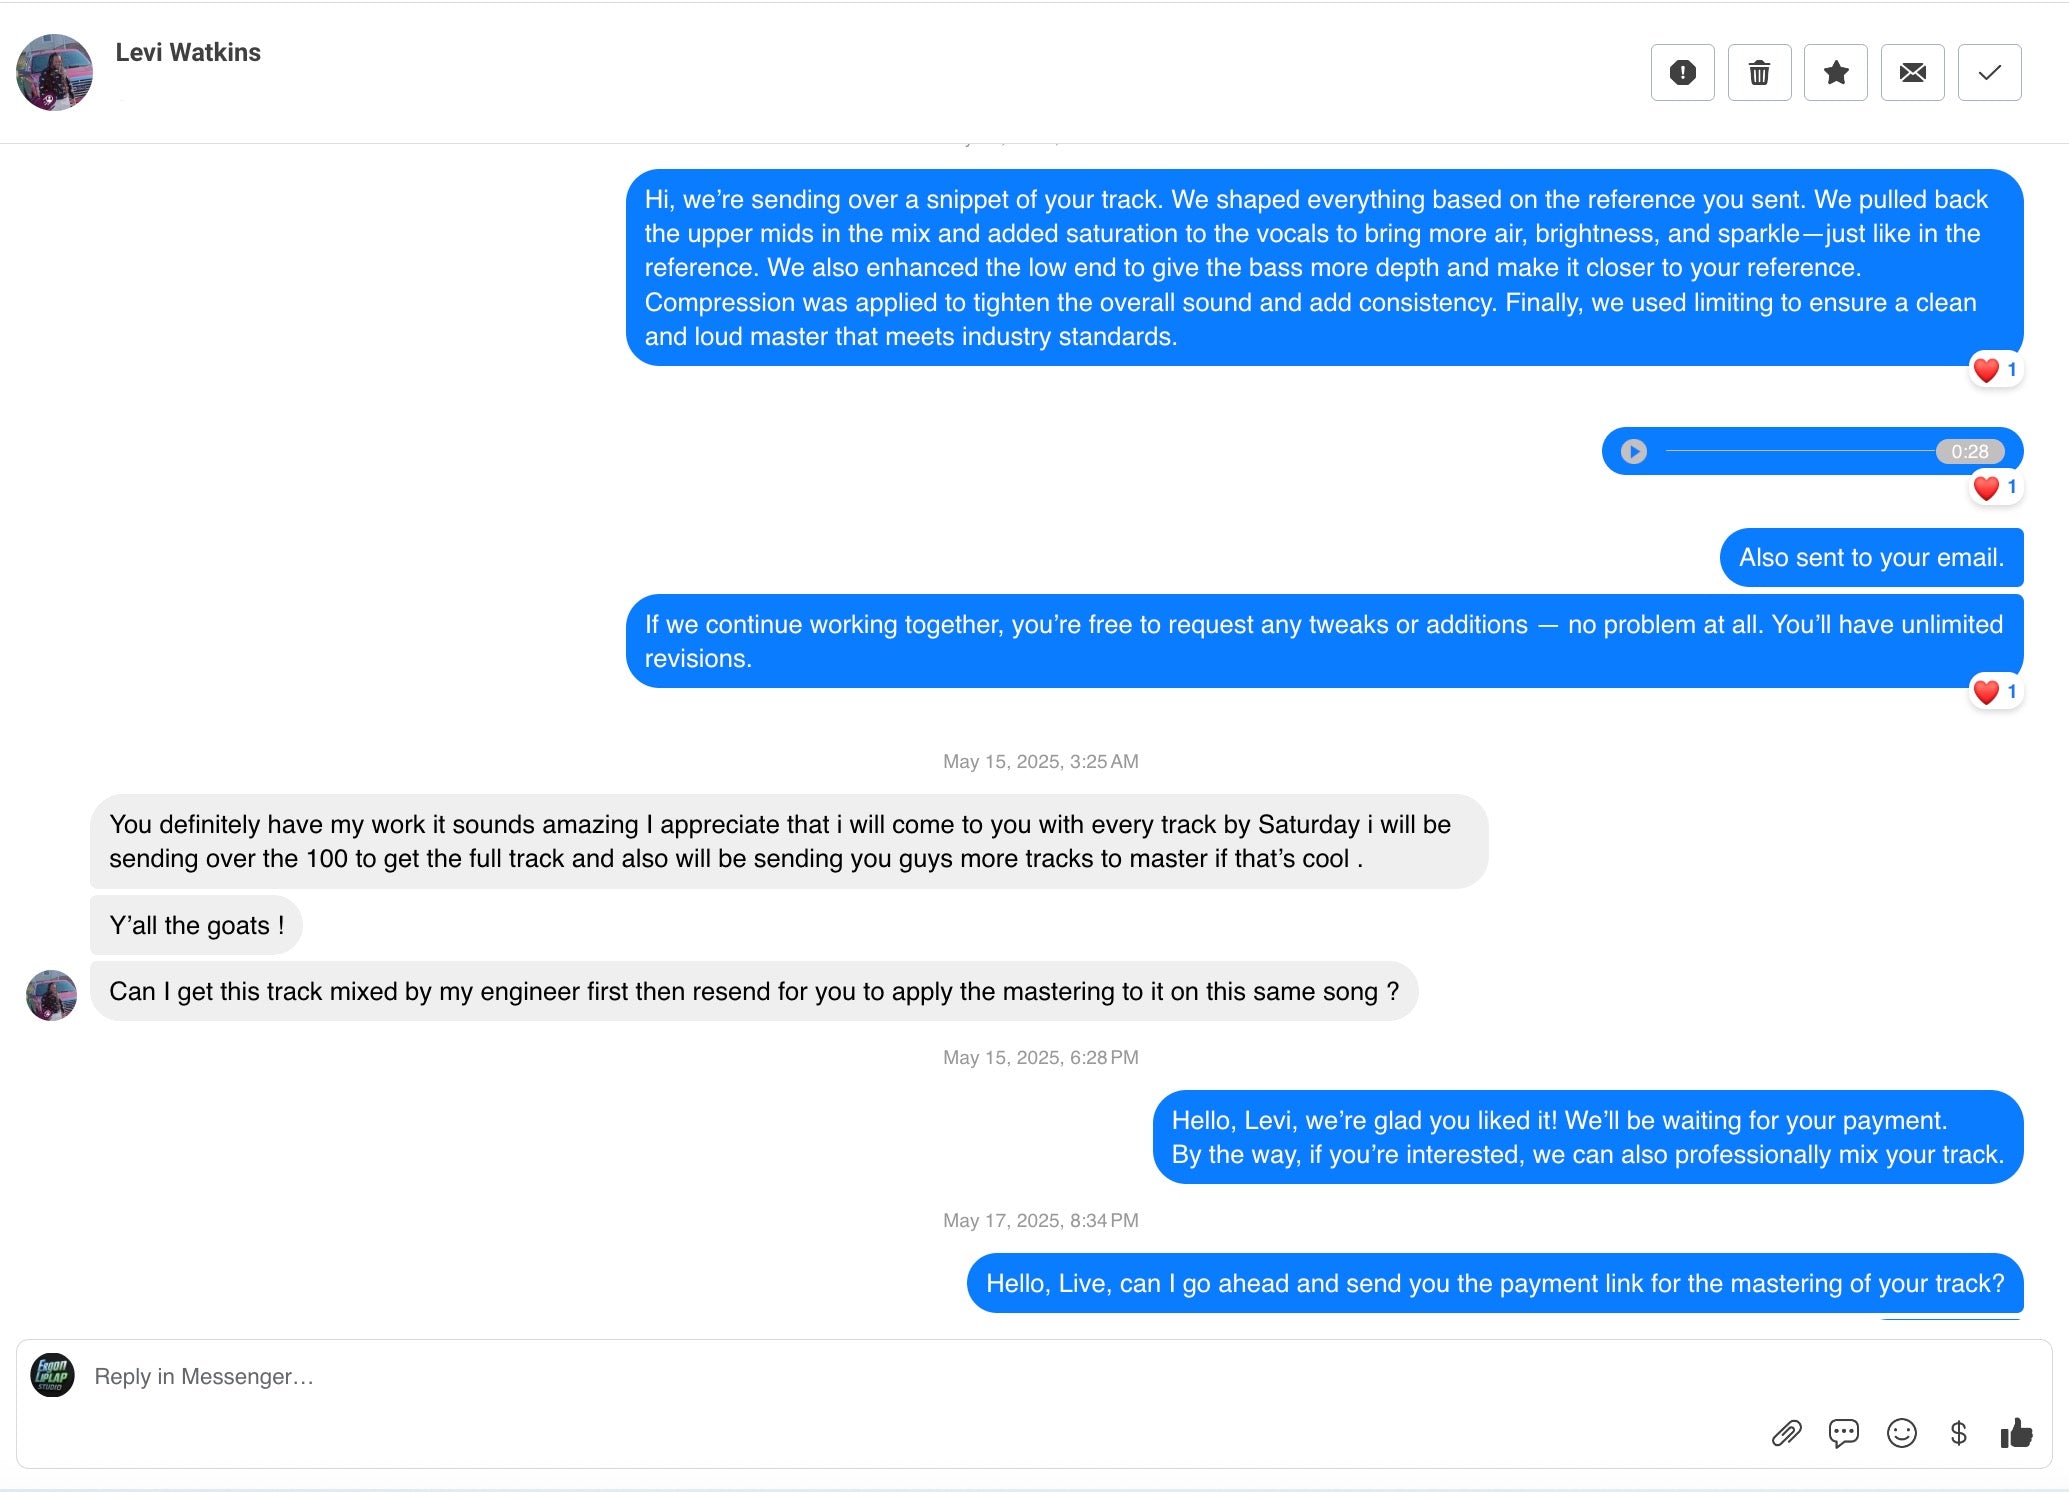Click heart reaction on track snippet message
The image size is (2069, 1492).
1994,370
